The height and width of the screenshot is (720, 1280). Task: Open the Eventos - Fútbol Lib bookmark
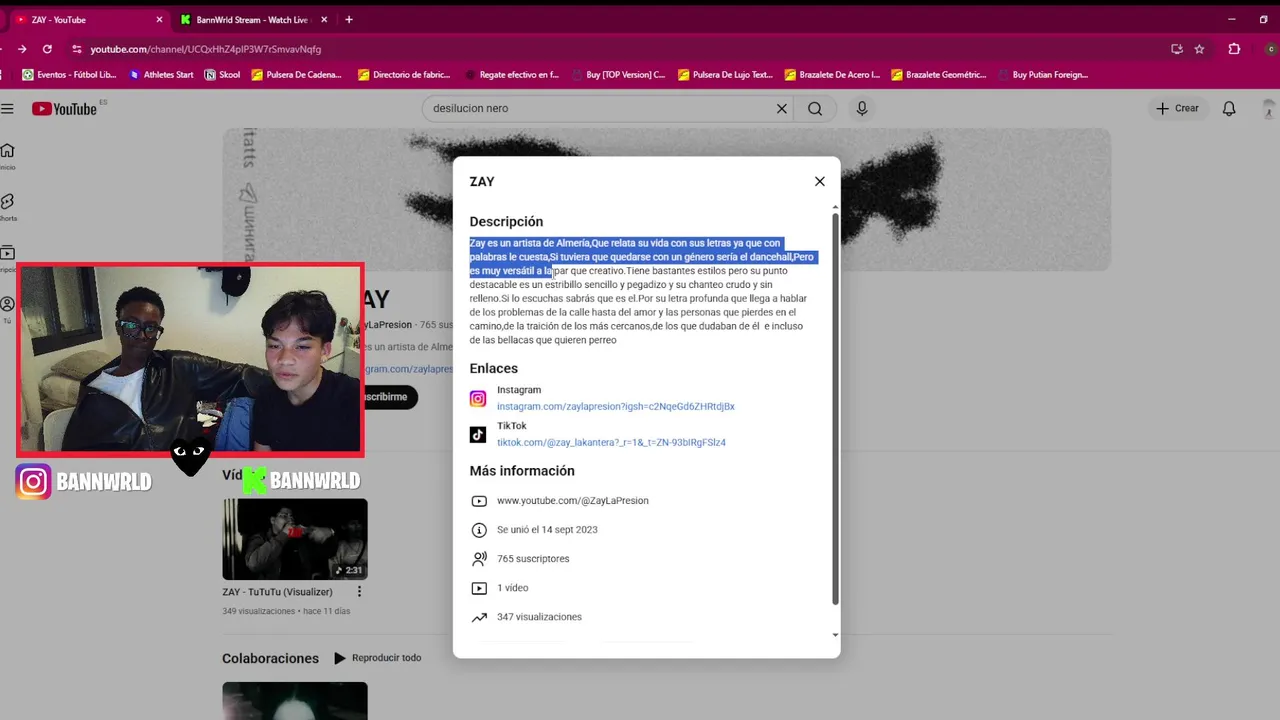[x=69, y=75]
